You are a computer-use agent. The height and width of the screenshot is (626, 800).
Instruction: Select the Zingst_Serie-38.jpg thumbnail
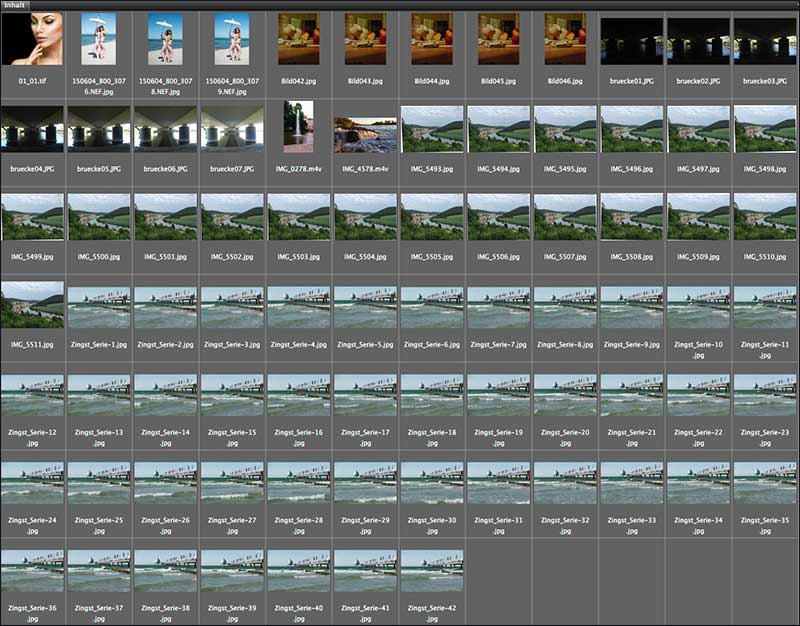tap(165, 570)
